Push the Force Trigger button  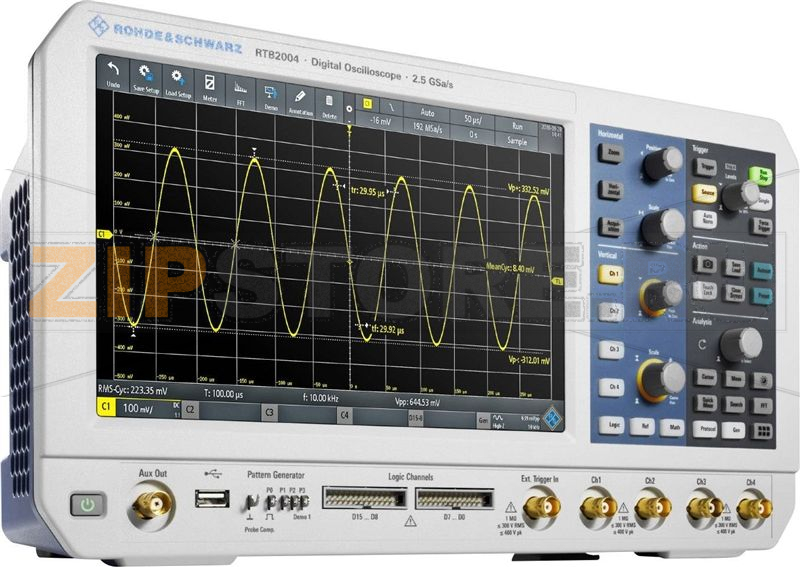click(x=762, y=226)
